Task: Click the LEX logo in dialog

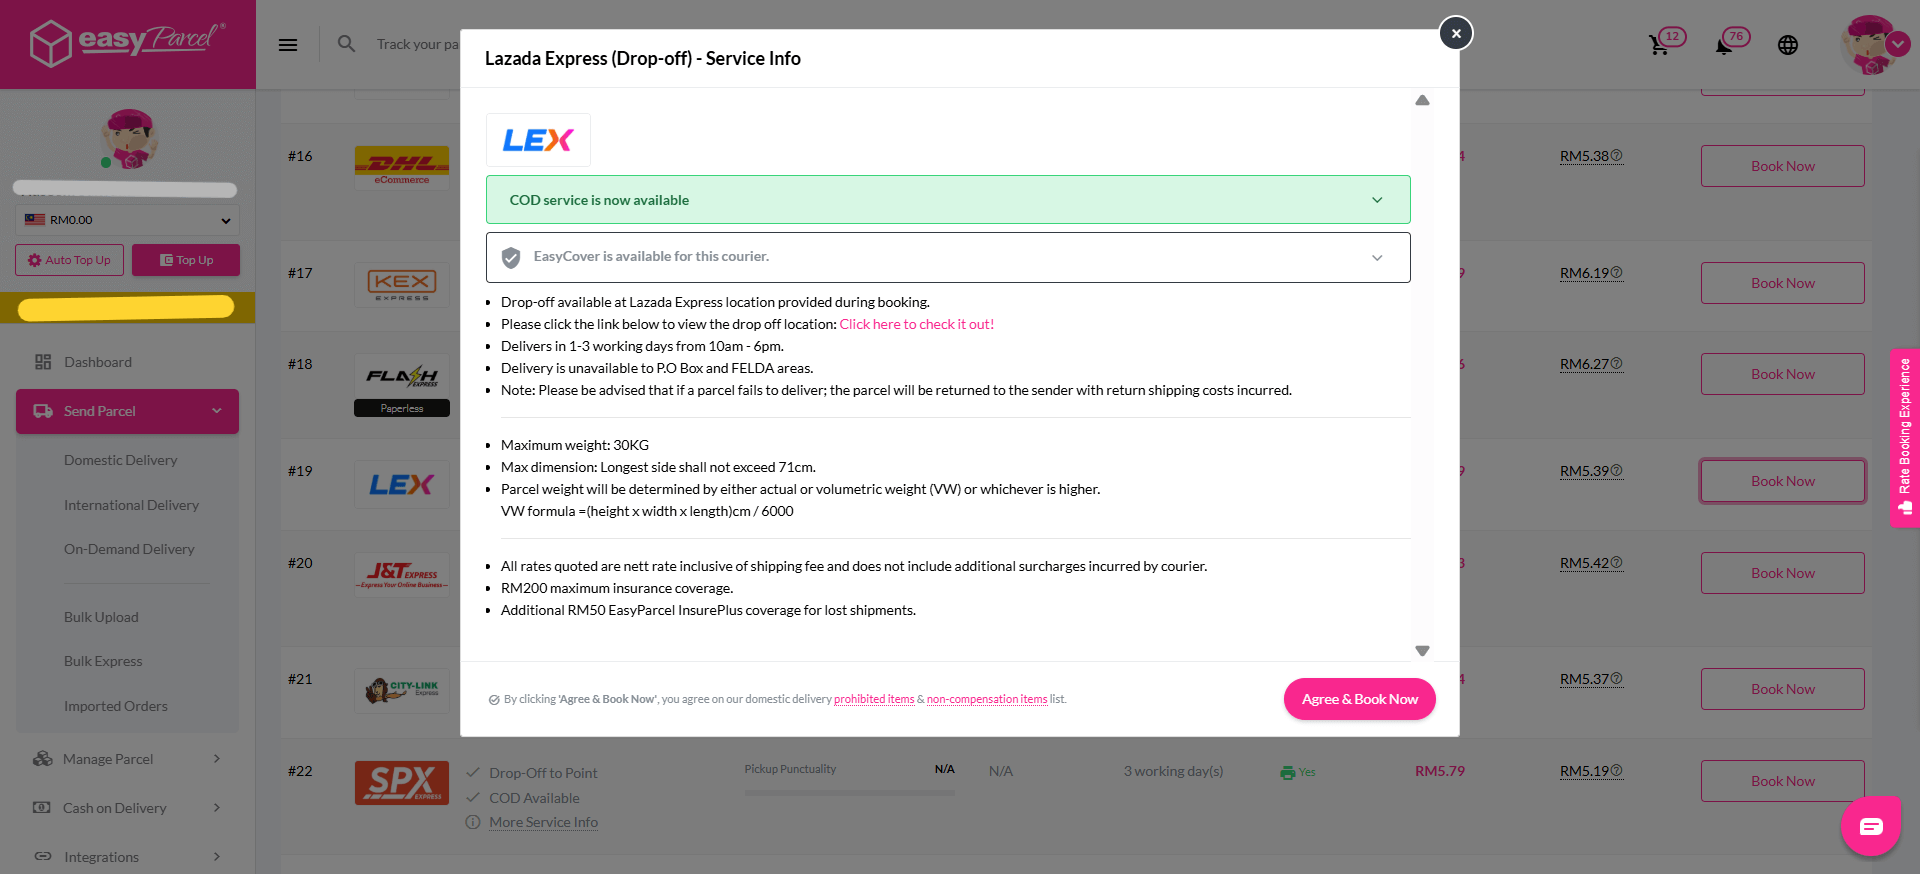Action: pyautogui.click(x=538, y=140)
